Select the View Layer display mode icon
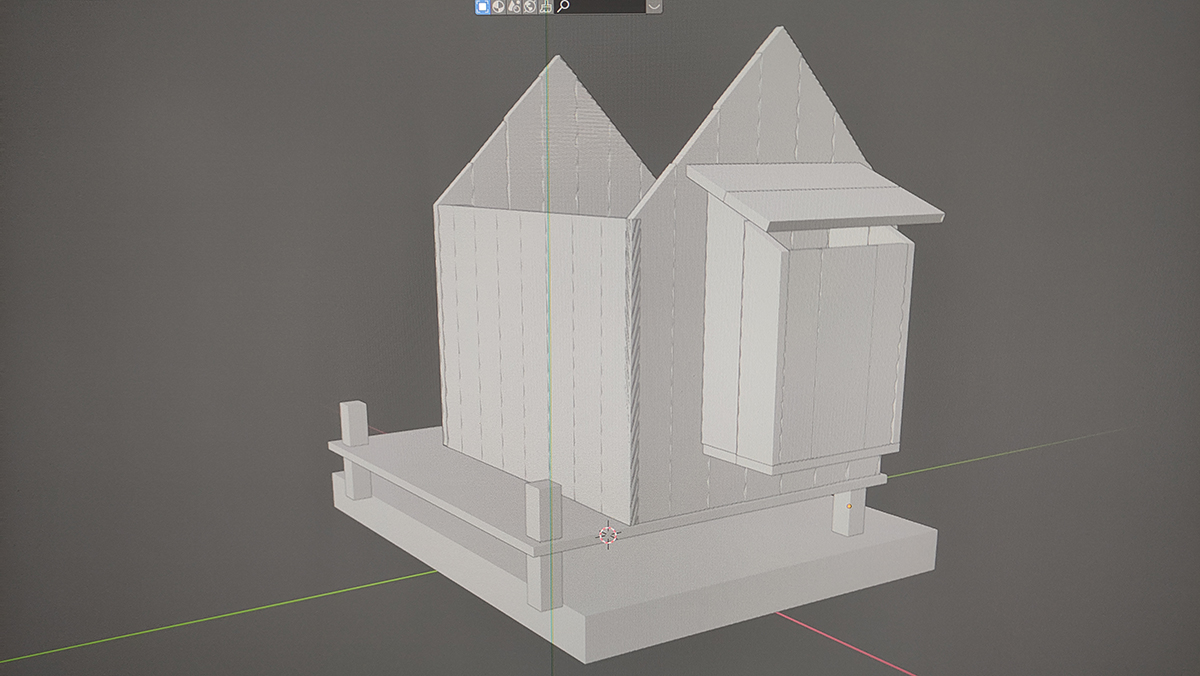Image resolution: width=1200 pixels, height=676 pixels. point(481,6)
